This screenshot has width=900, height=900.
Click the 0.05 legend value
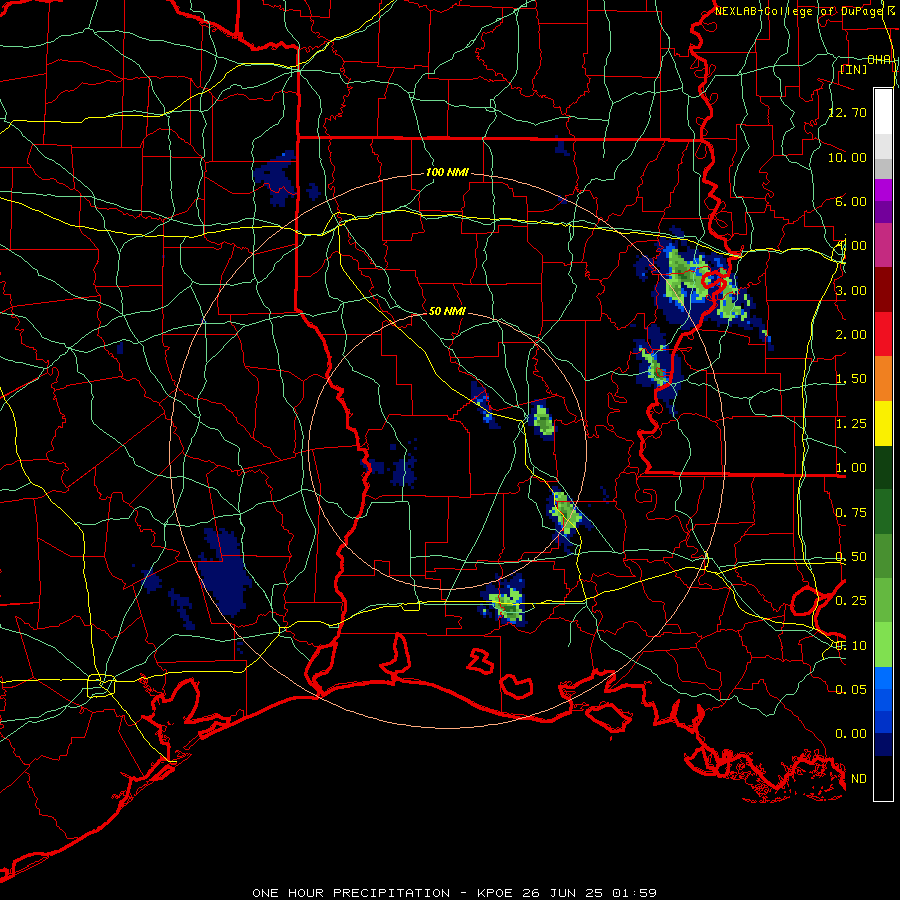tap(851, 689)
